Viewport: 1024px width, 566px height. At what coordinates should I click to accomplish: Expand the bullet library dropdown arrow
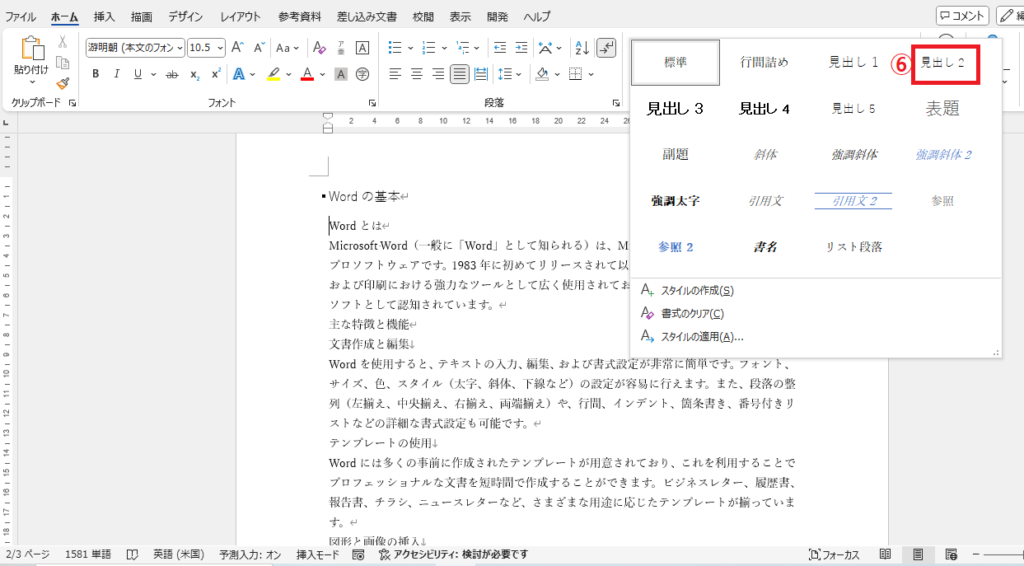[x=410, y=48]
